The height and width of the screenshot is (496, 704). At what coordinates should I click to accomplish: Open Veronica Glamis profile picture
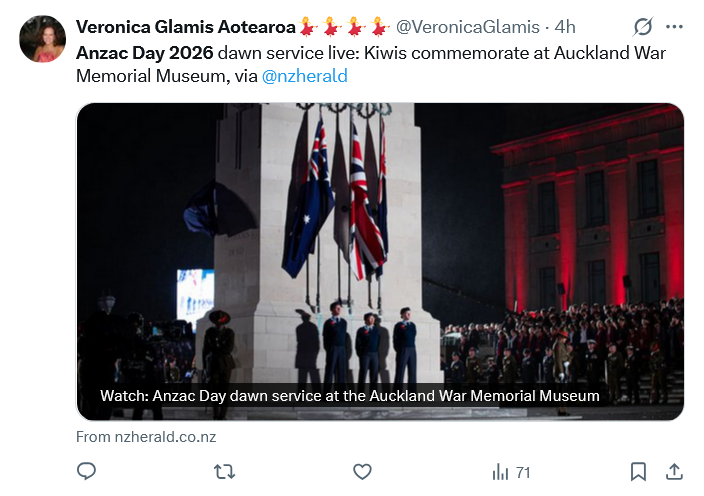42,39
